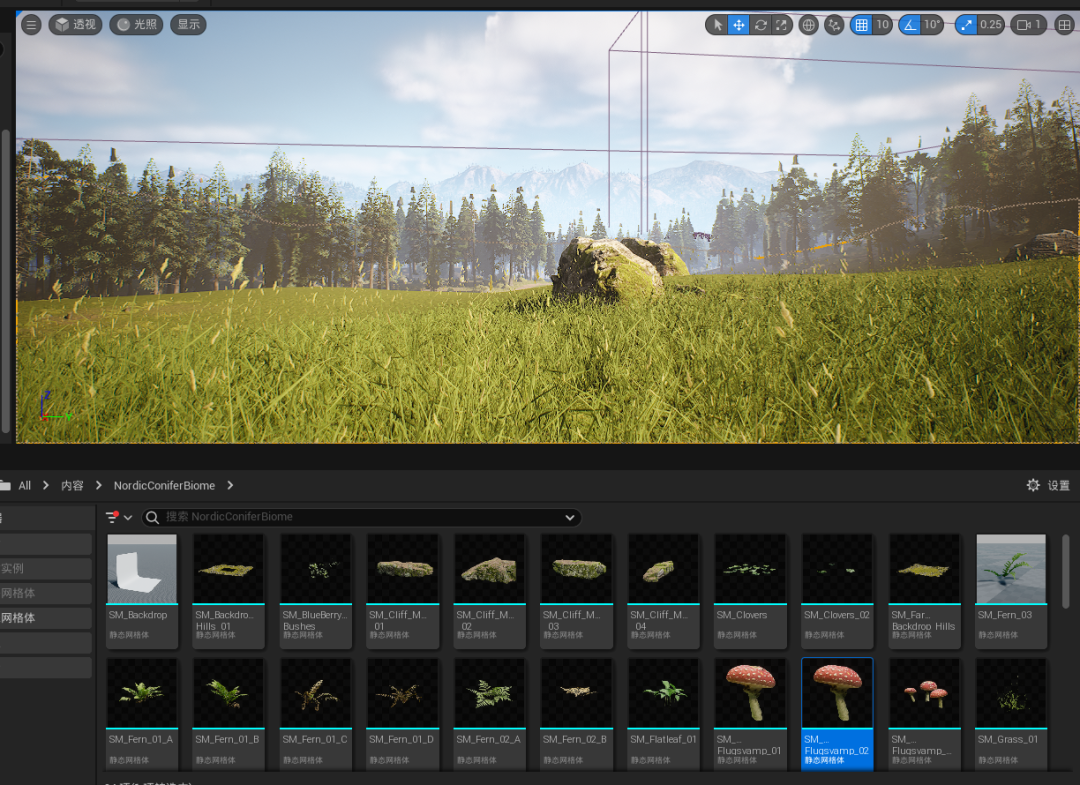
Task: Toggle grid snapping on or off
Action: [861, 25]
